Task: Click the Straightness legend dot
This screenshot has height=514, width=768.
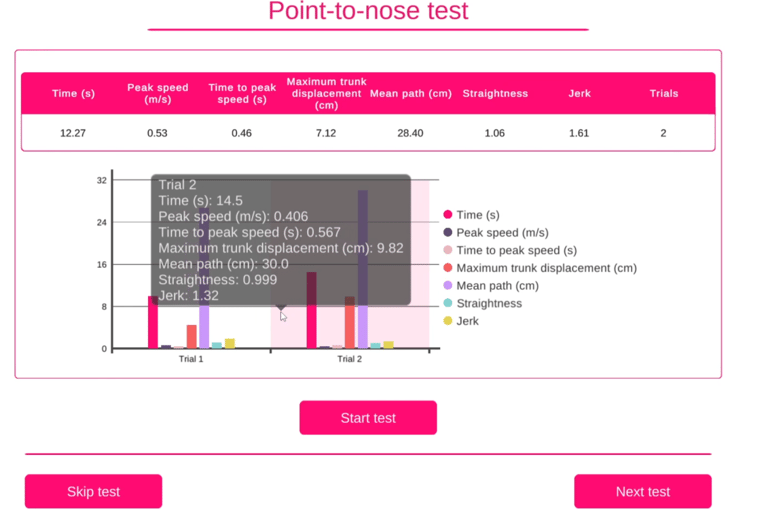Action: coord(448,303)
